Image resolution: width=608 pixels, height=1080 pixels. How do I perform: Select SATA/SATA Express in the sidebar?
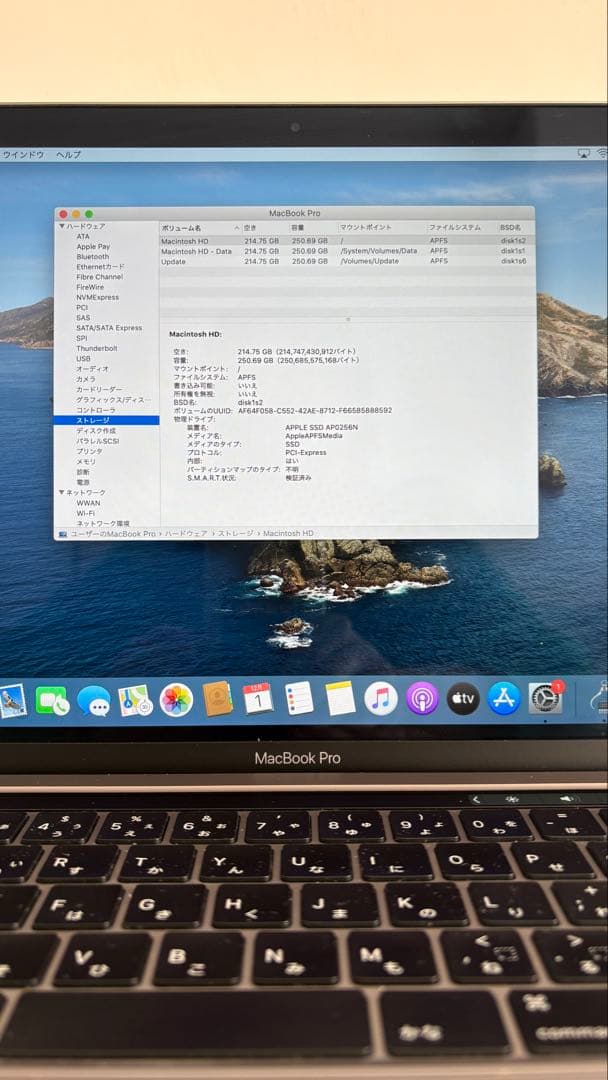[x=109, y=328]
